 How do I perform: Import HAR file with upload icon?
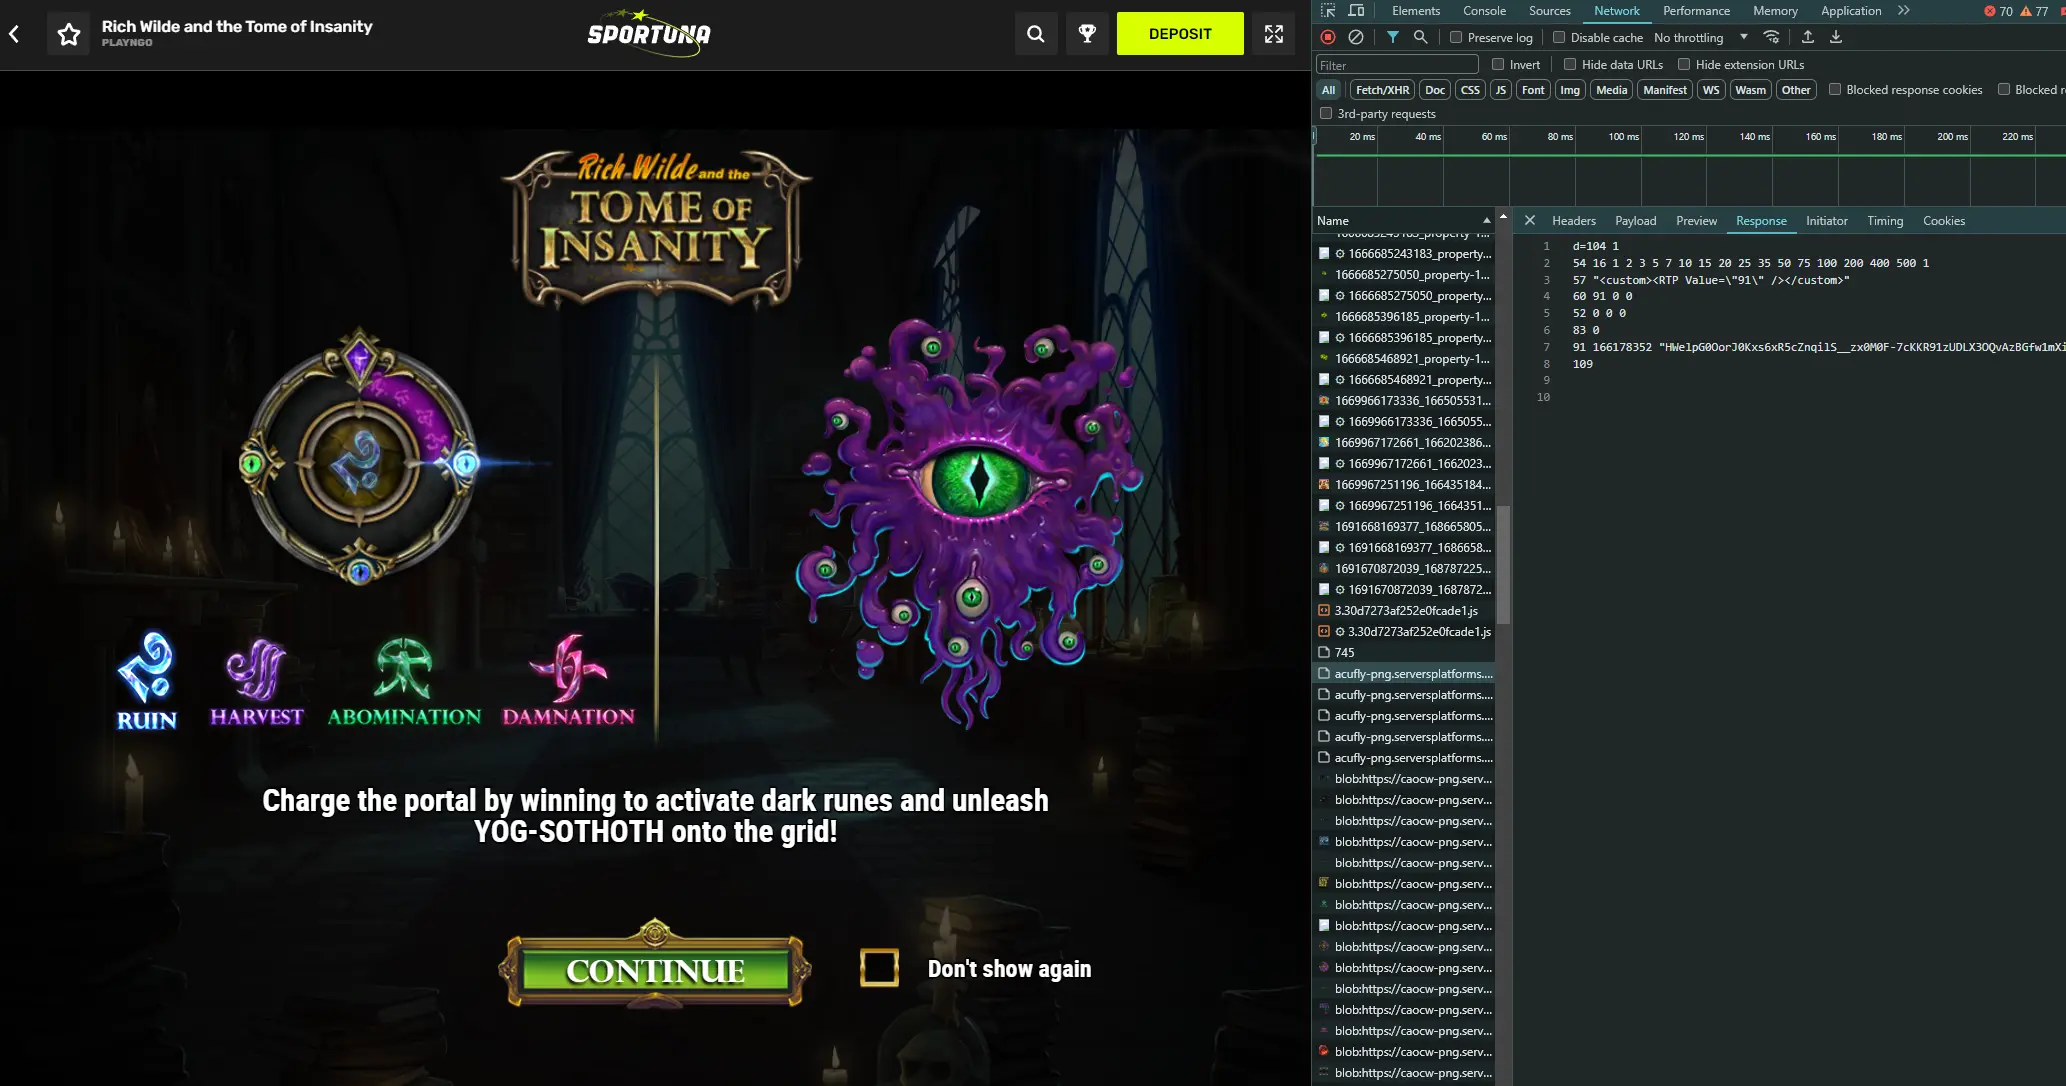click(x=1808, y=37)
